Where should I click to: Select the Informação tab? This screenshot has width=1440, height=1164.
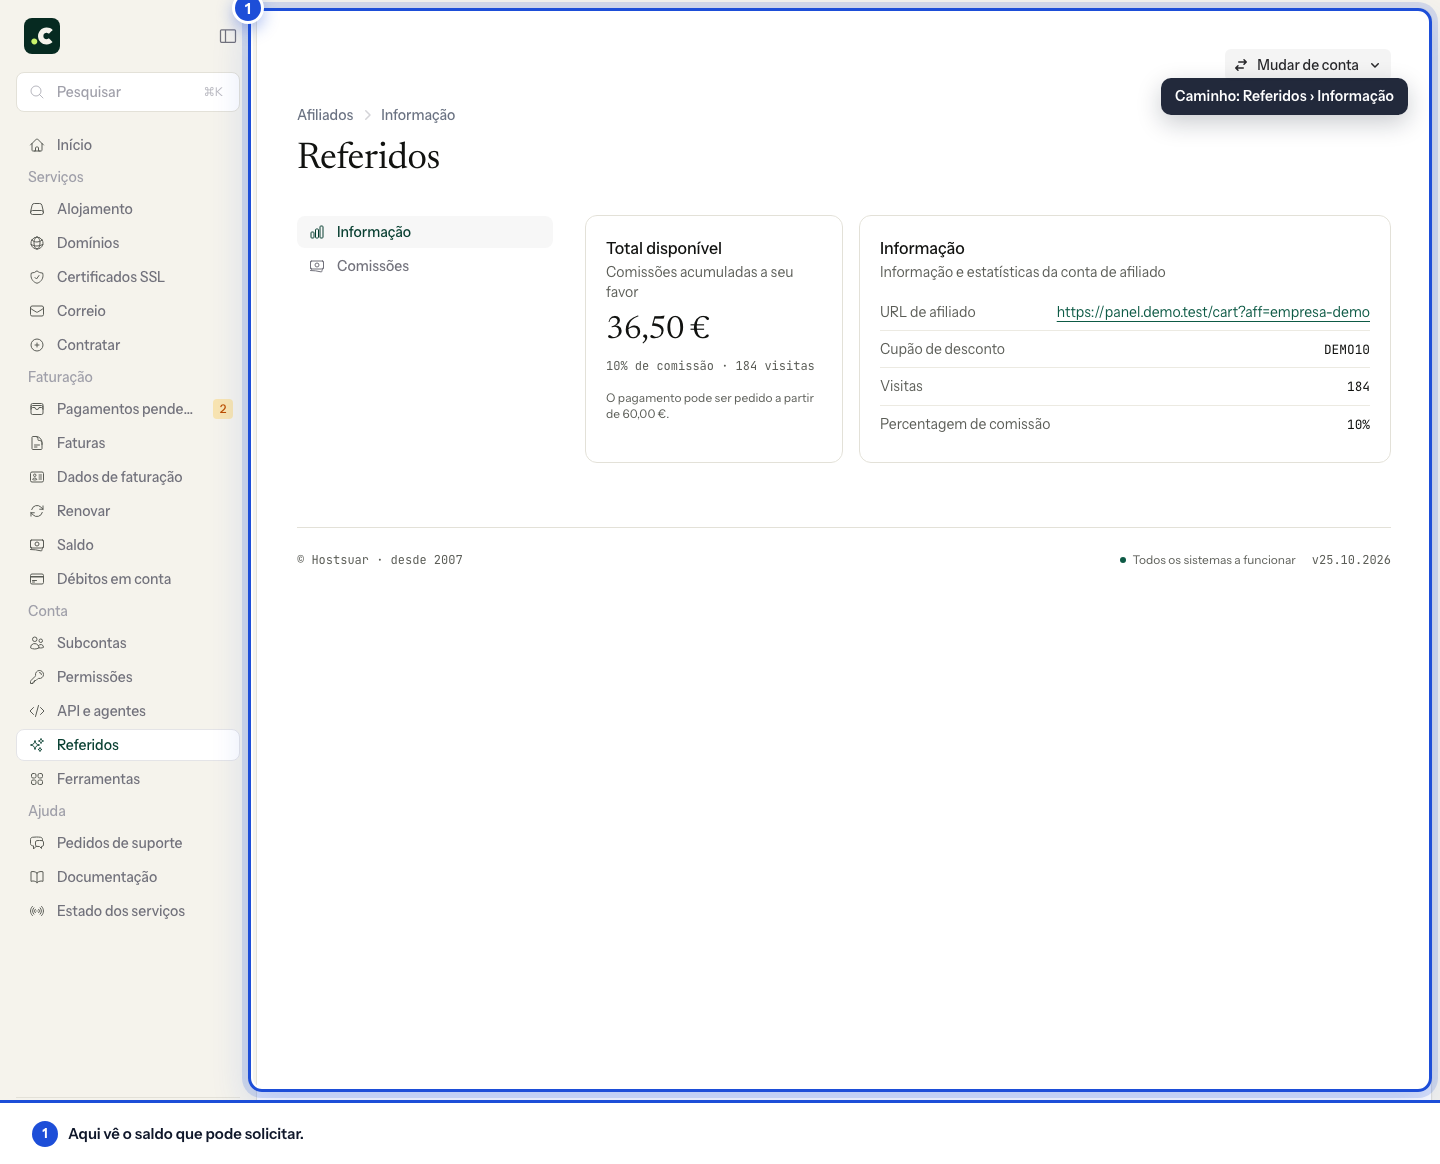(x=425, y=232)
